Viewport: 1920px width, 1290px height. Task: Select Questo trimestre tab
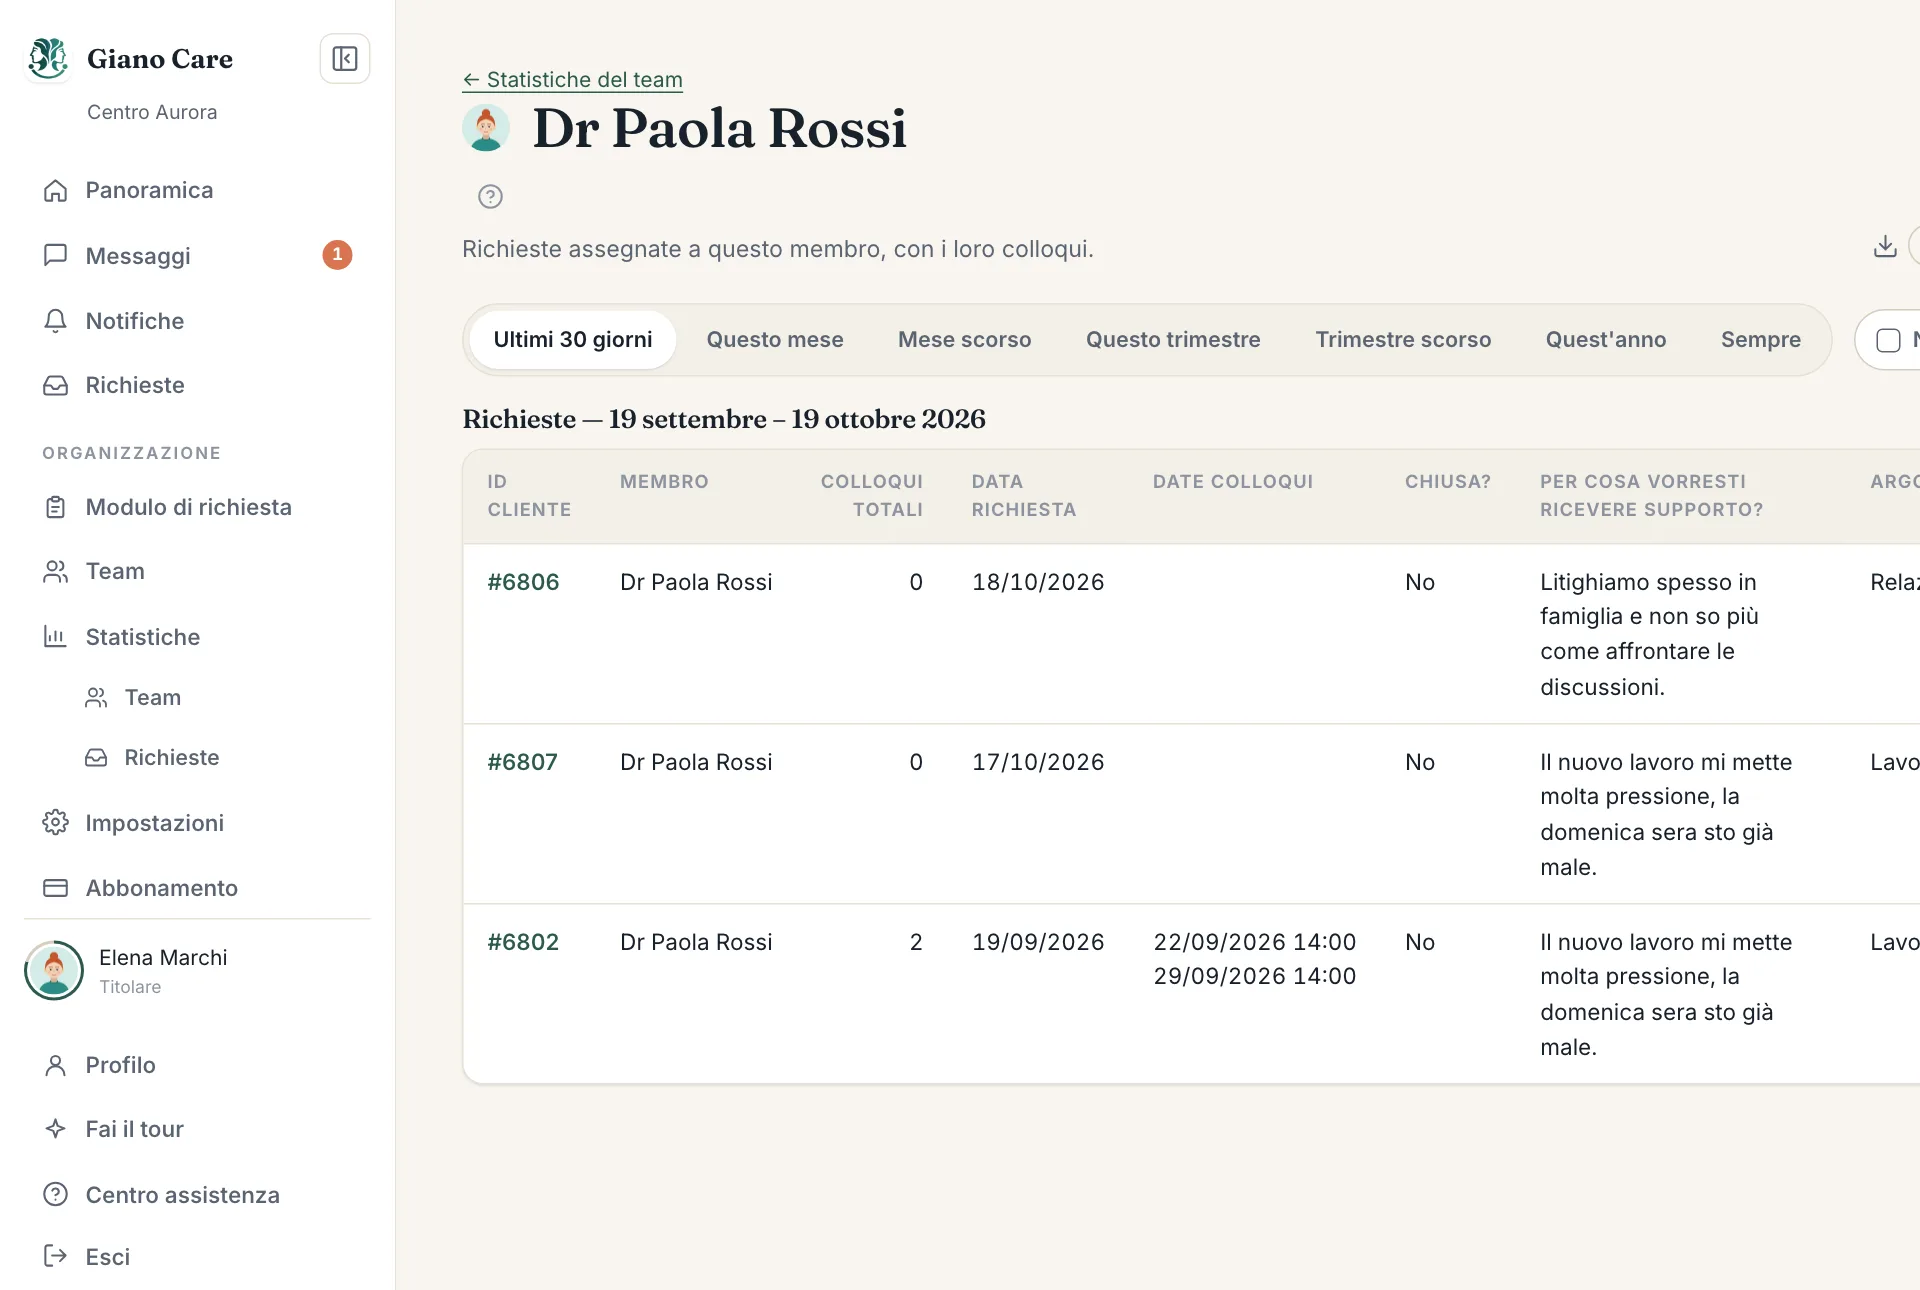(x=1173, y=340)
